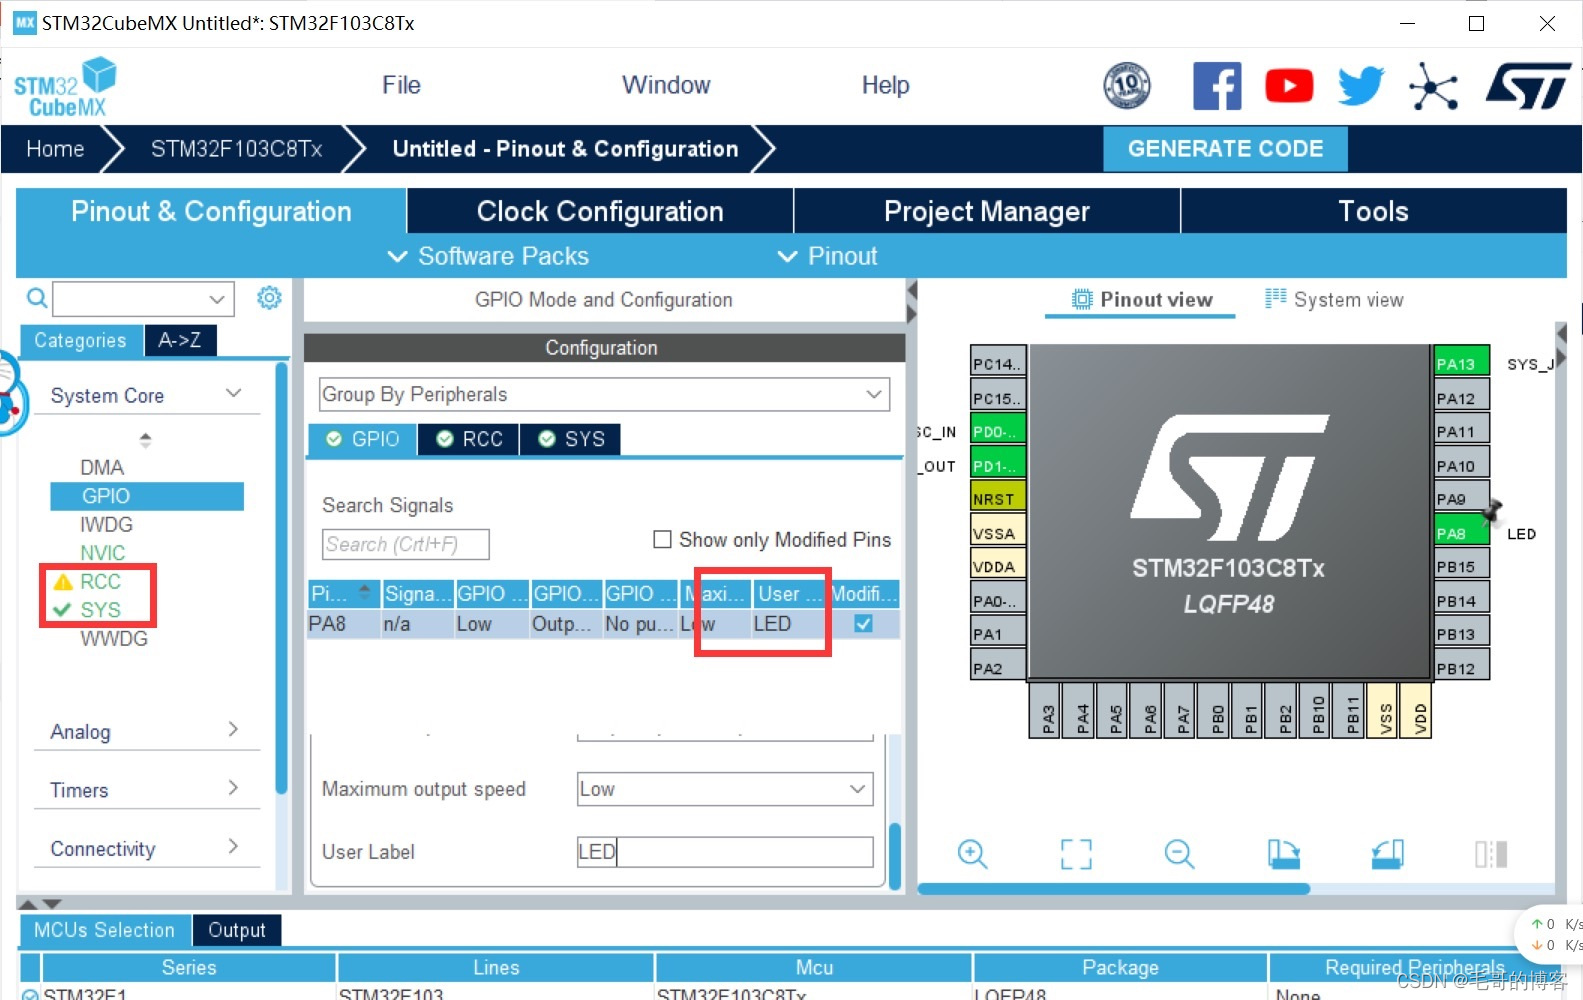Click the User Label input field

point(725,852)
